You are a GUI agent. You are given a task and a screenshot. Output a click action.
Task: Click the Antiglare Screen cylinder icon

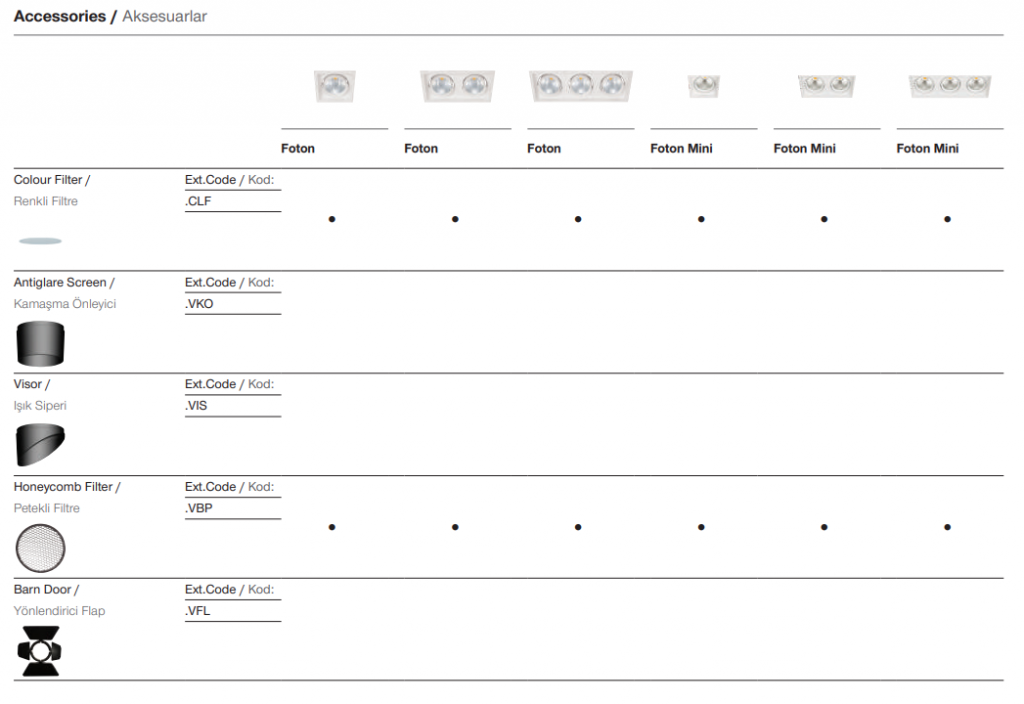tap(40, 344)
